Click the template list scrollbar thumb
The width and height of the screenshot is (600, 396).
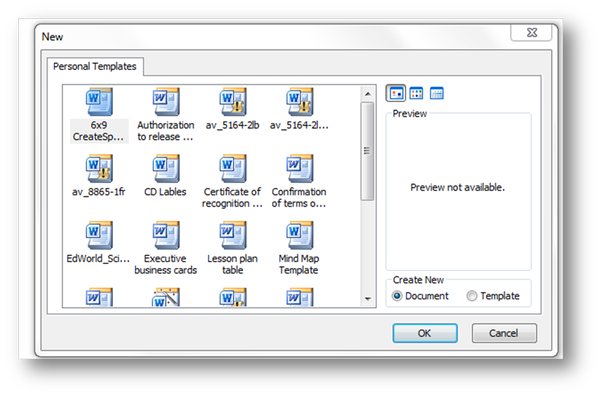click(367, 151)
